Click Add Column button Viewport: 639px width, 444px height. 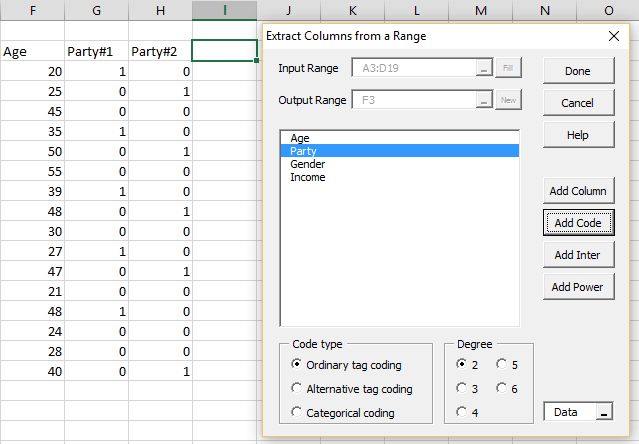(577, 191)
